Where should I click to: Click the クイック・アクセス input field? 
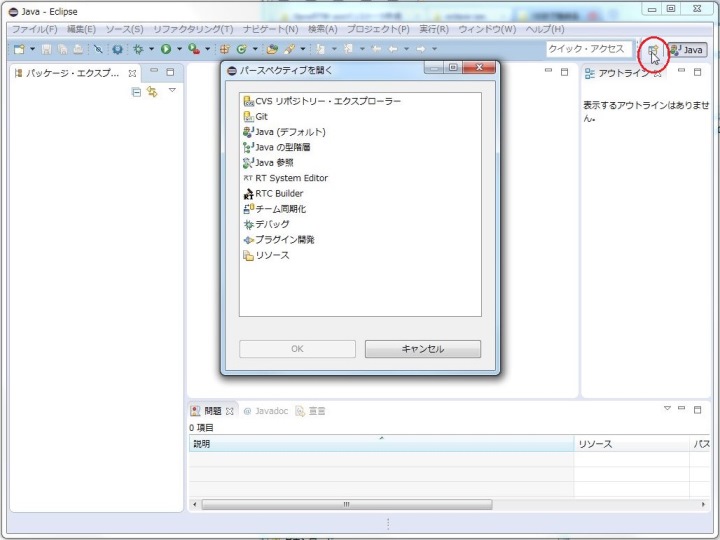[589, 49]
